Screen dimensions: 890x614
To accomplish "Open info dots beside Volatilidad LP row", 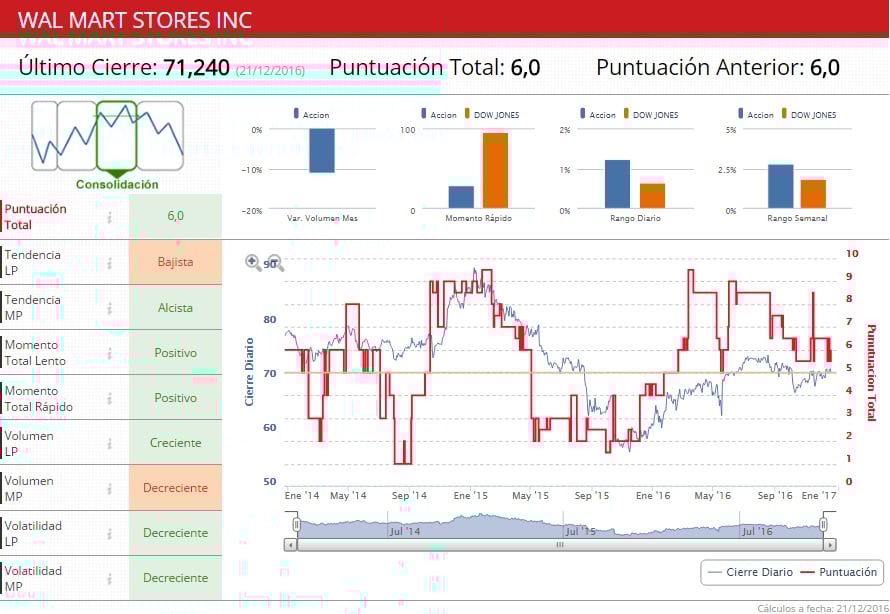I will [x=110, y=533].
